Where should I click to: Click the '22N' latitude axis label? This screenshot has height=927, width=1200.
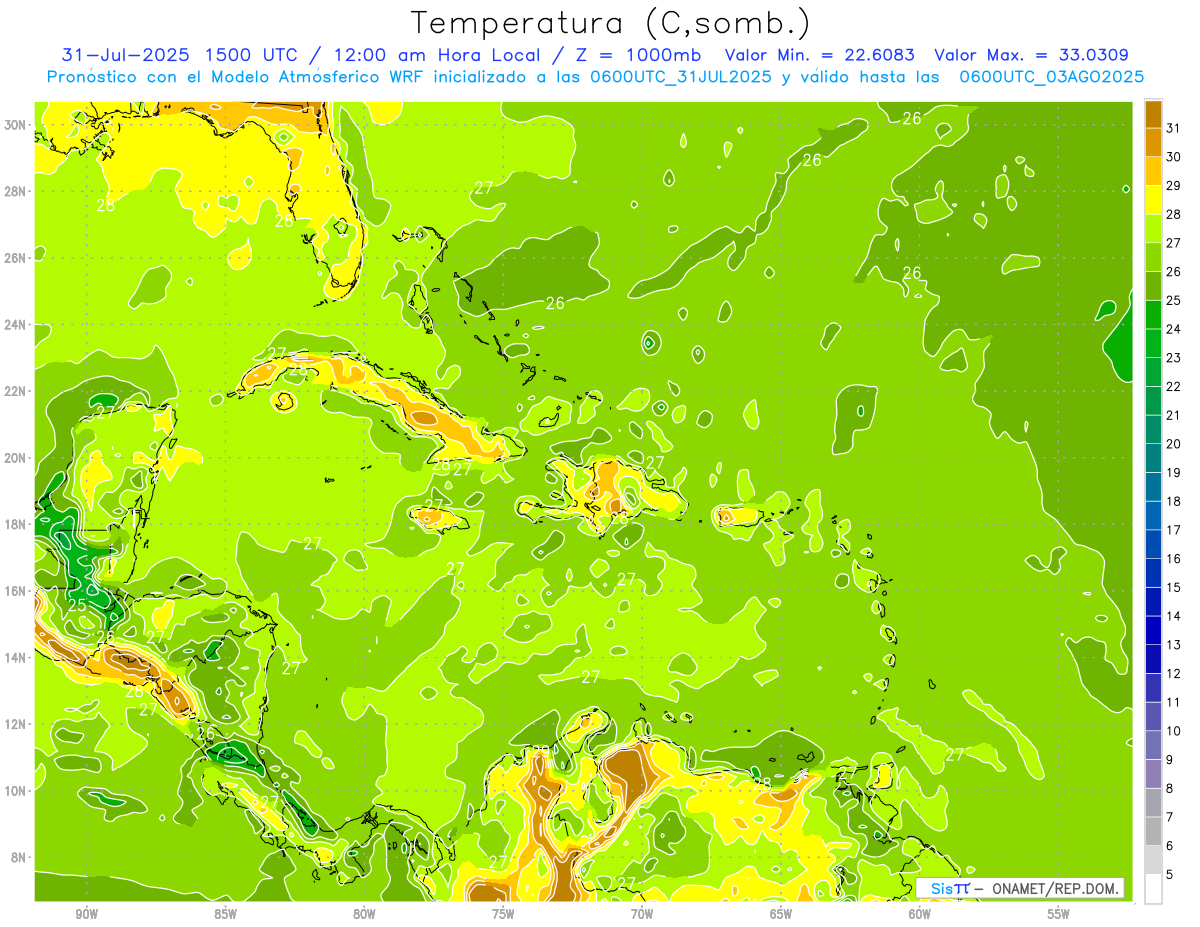click(x=15, y=391)
